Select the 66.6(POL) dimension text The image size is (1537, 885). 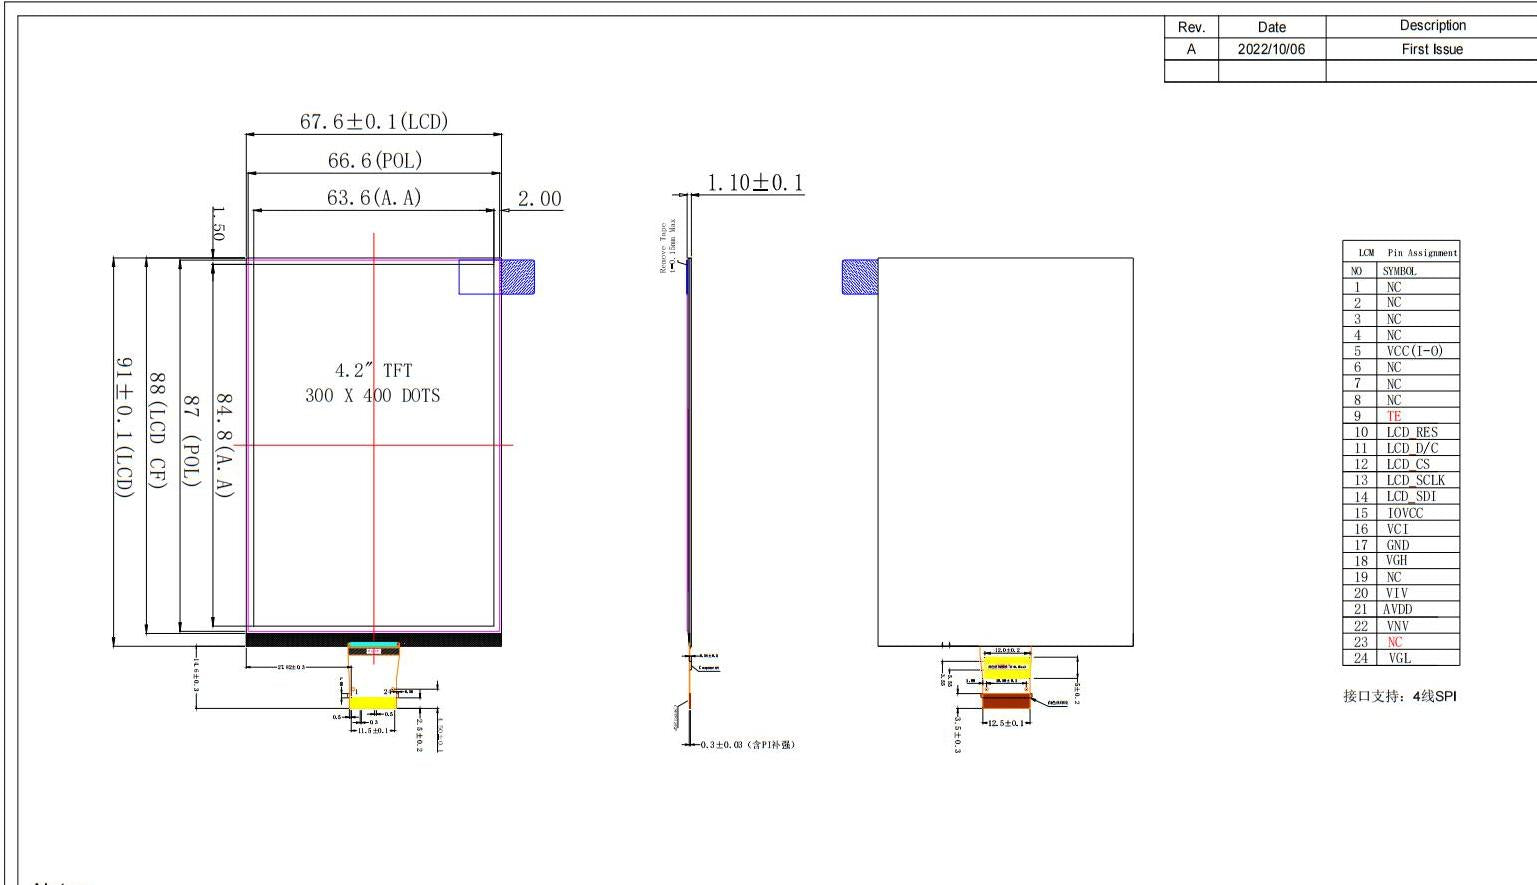pos(375,161)
